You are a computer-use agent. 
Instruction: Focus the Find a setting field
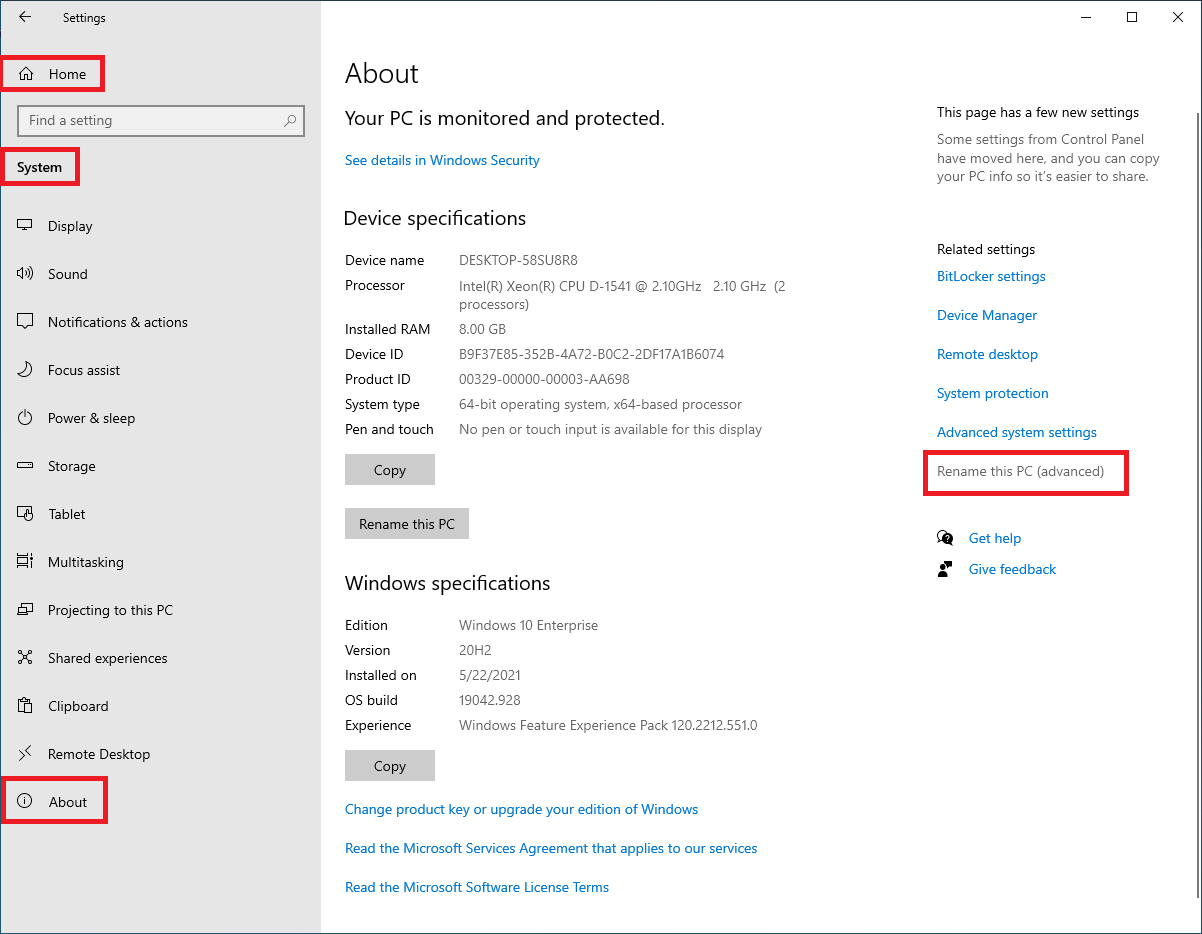[150, 121]
